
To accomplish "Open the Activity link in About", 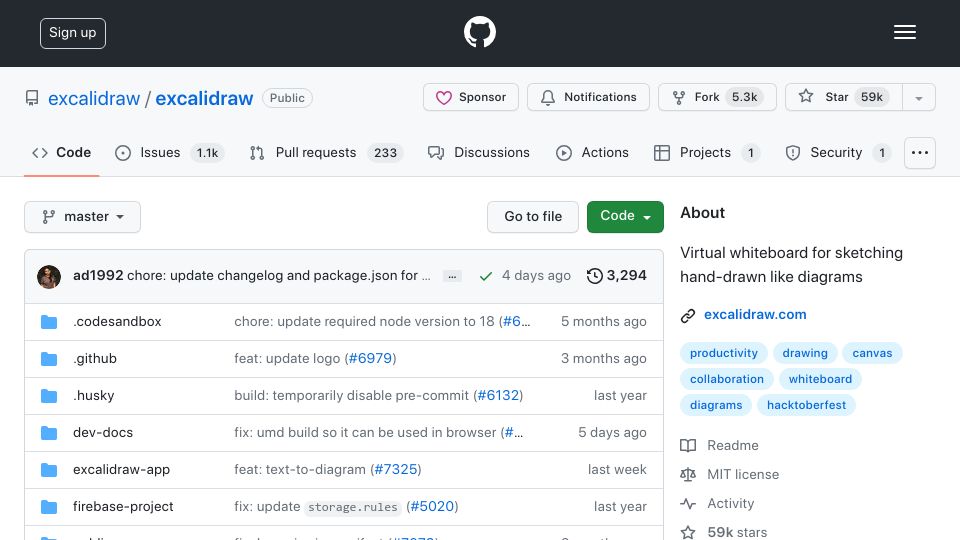I will point(718,503).
